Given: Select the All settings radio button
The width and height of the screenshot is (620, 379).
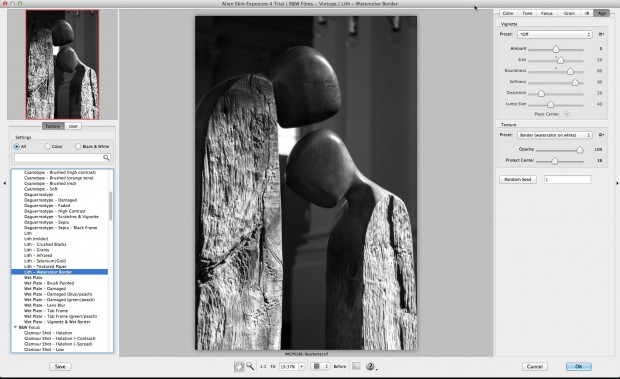Looking at the screenshot, I should 17,147.
